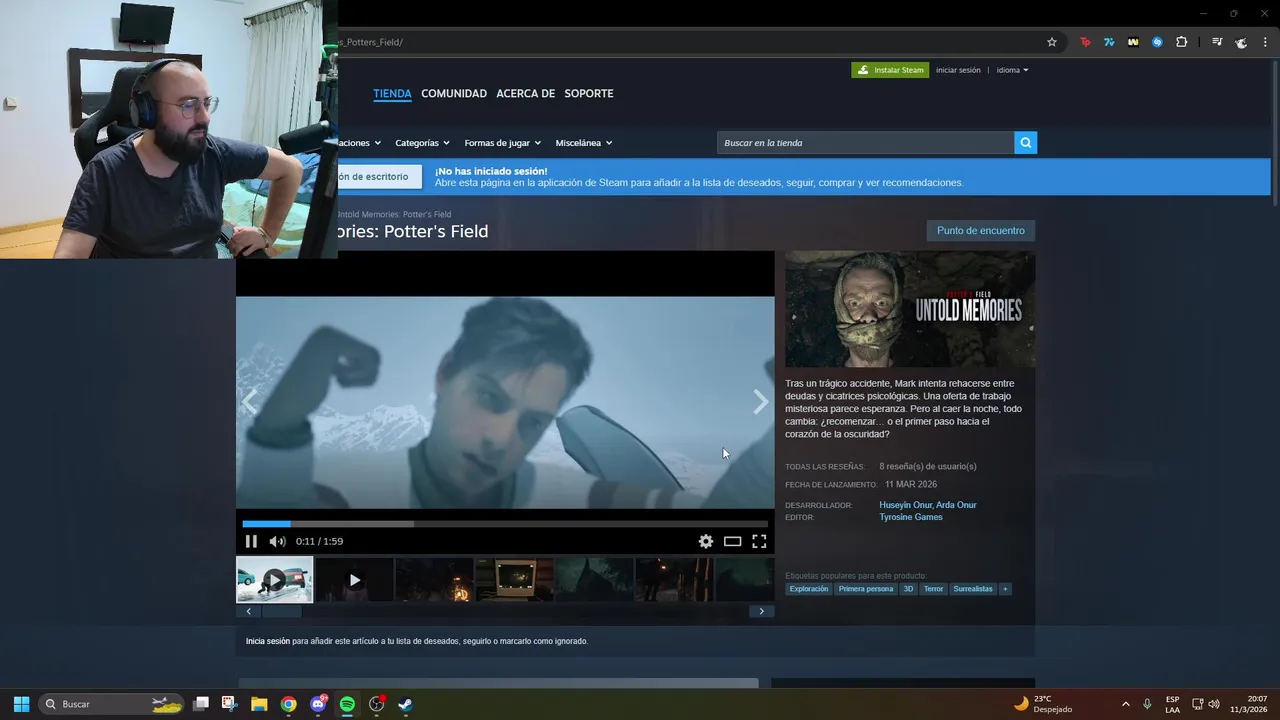Screen dimensions: 1280x720
Task: Pause the trailer video
Action: (251, 541)
